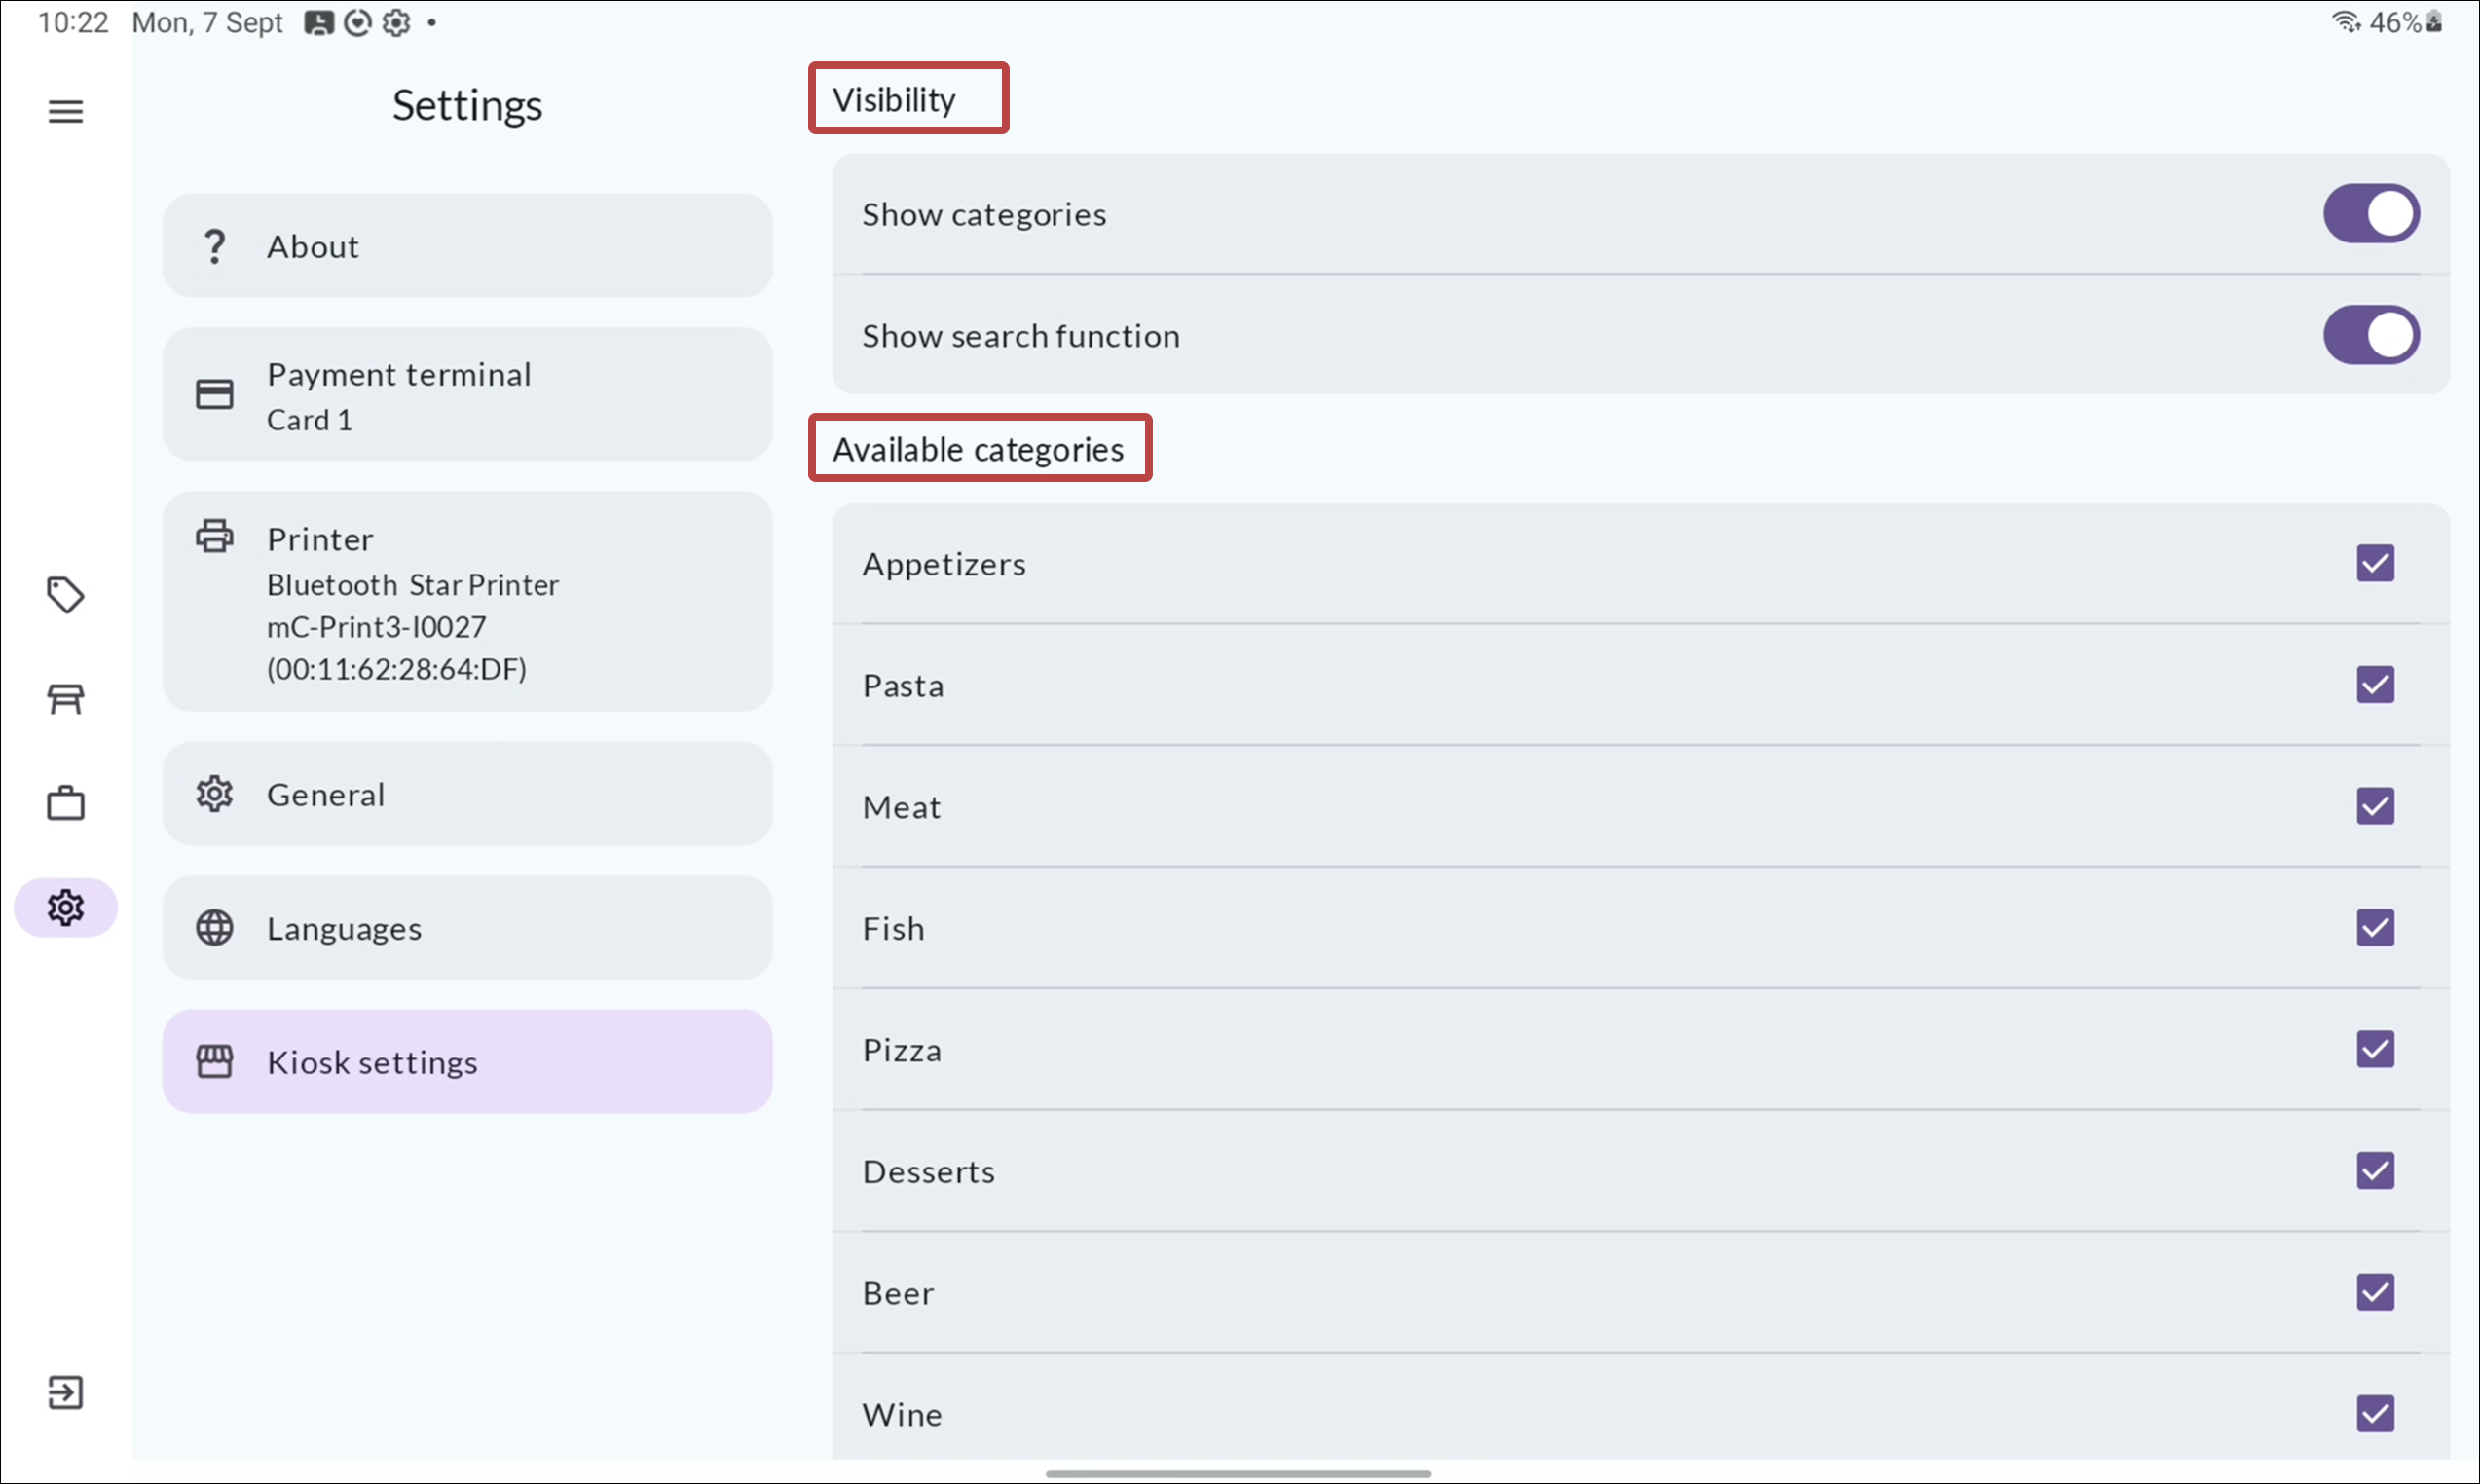This screenshot has height=1484, width=2480.
Task: Select the settings gear in sidebar
Action: [66, 908]
